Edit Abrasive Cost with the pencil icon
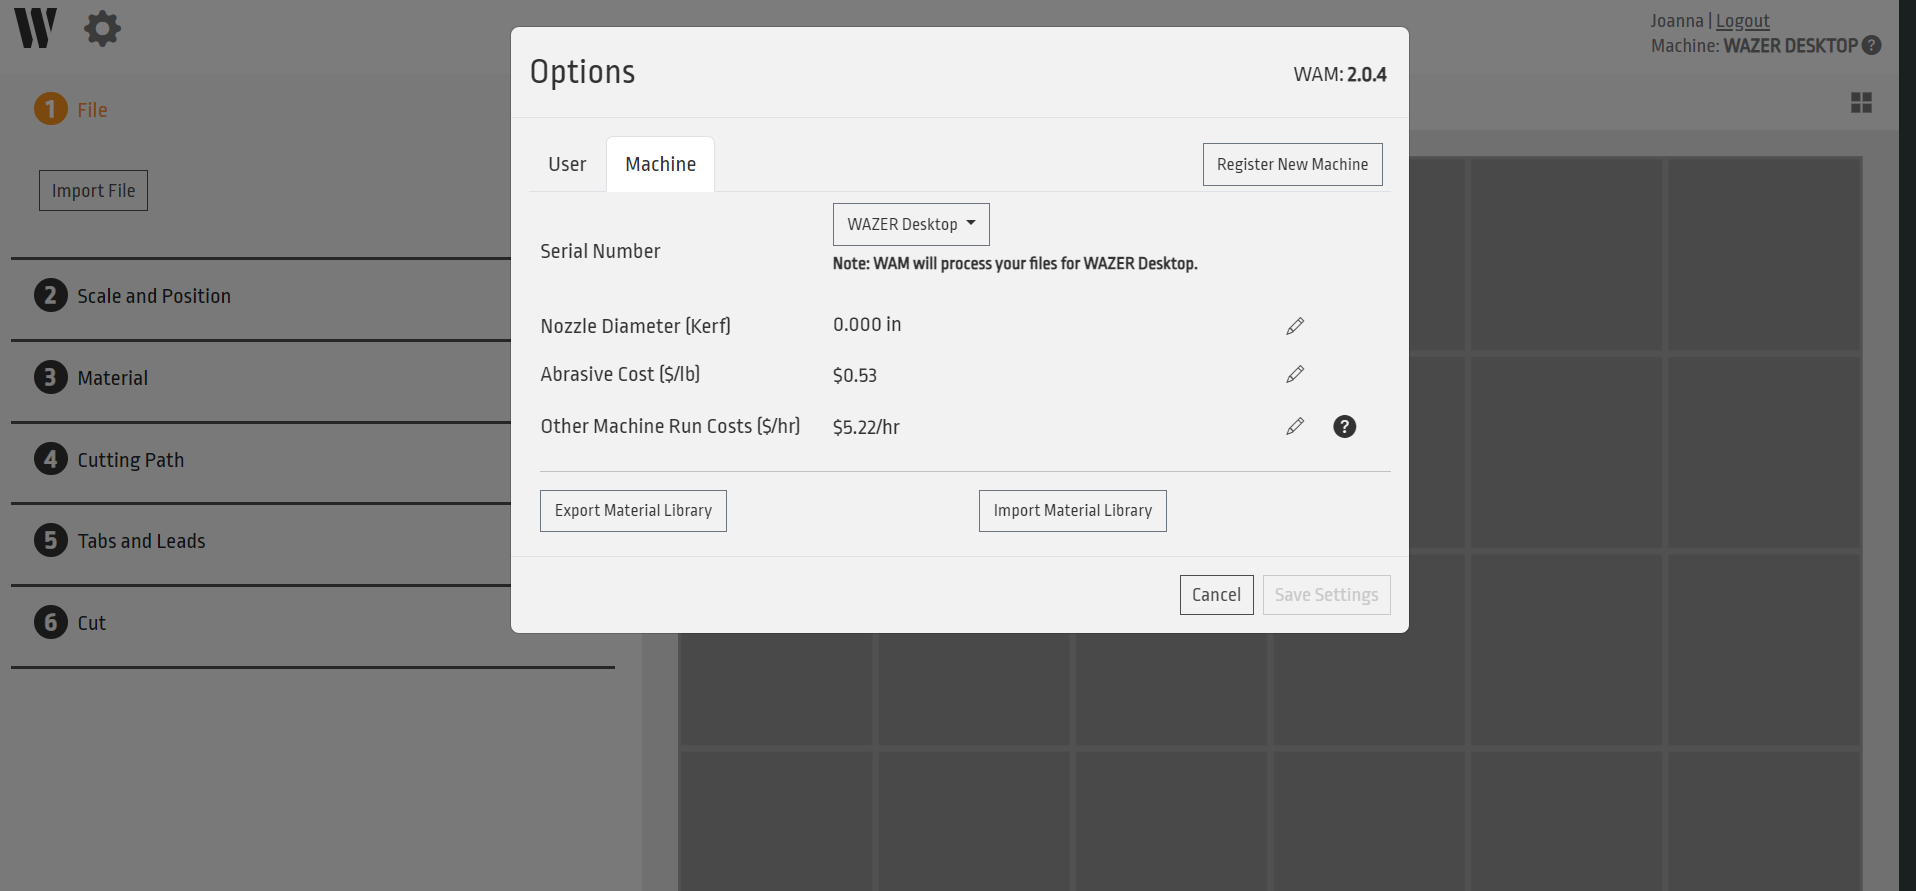1916x891 pixels. coord(1295,374)
